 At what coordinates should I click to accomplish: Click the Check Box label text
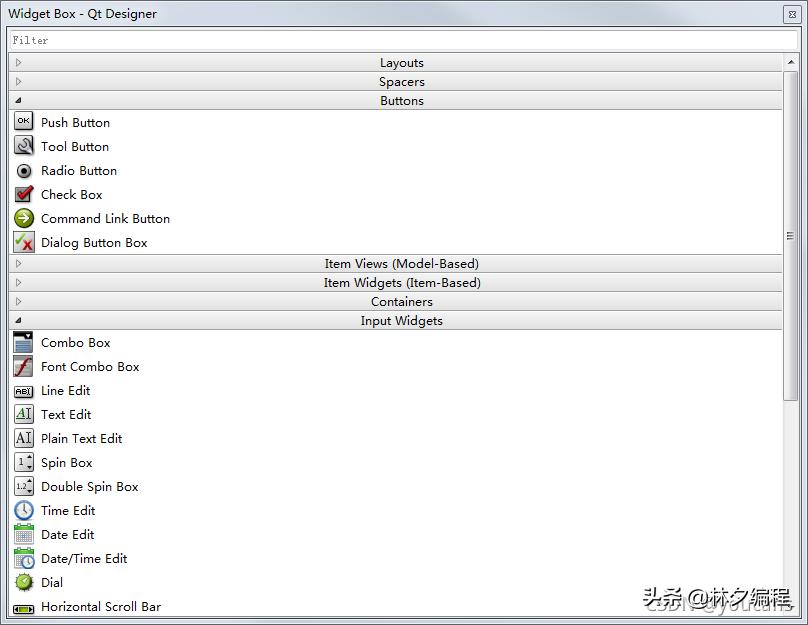coord(72,195)
